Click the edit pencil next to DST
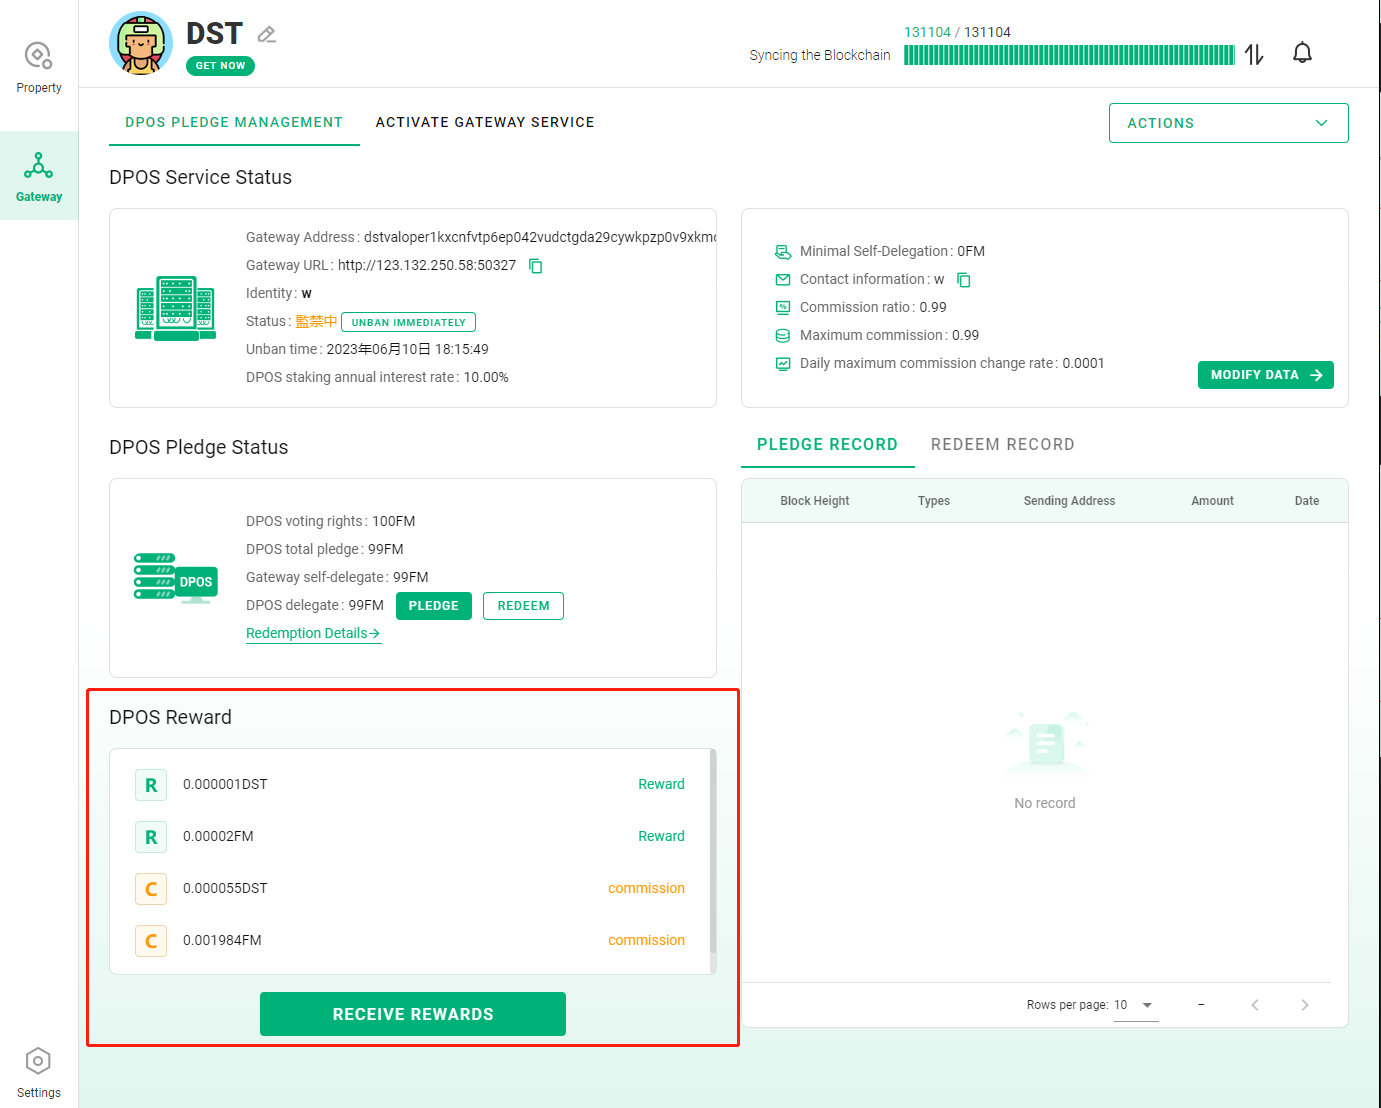1381x1108 pixels. coord(266,35)
